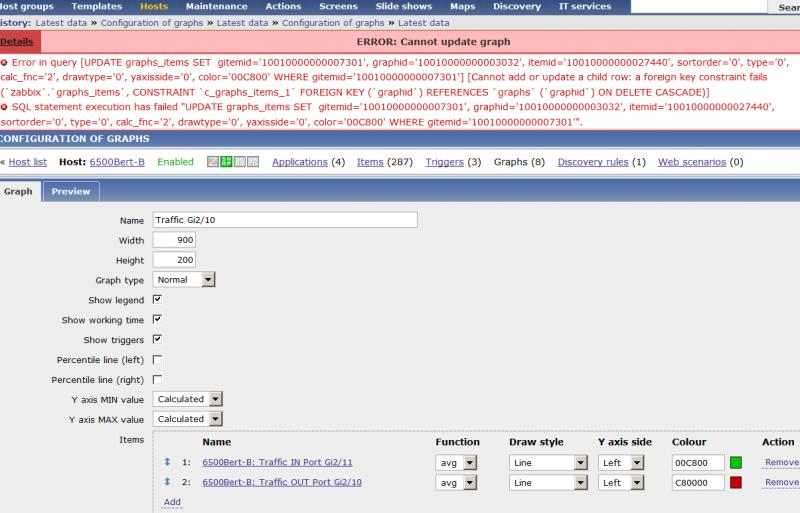Click first Configuration of graphs history link
This screenshot has width=800, height=513.
click(x=152, y=23)
